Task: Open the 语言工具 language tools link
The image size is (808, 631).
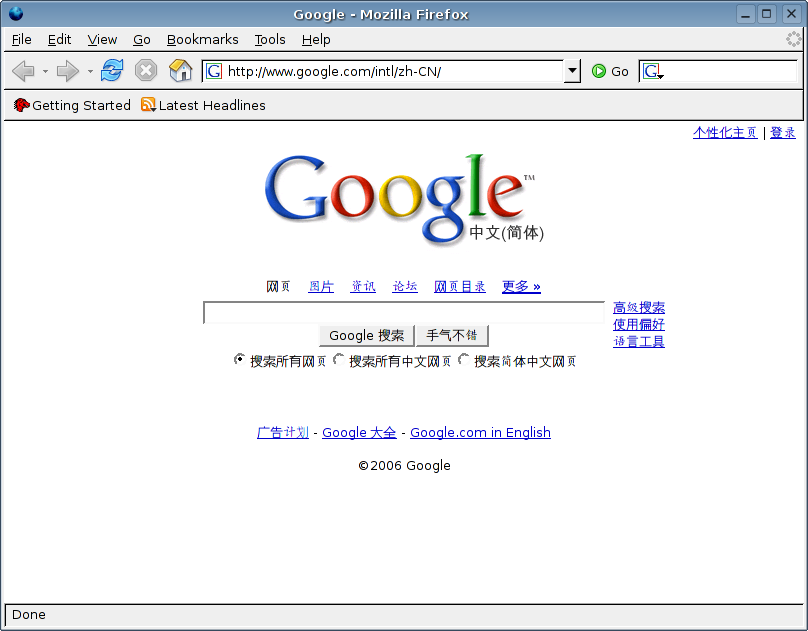Action: 639,342
